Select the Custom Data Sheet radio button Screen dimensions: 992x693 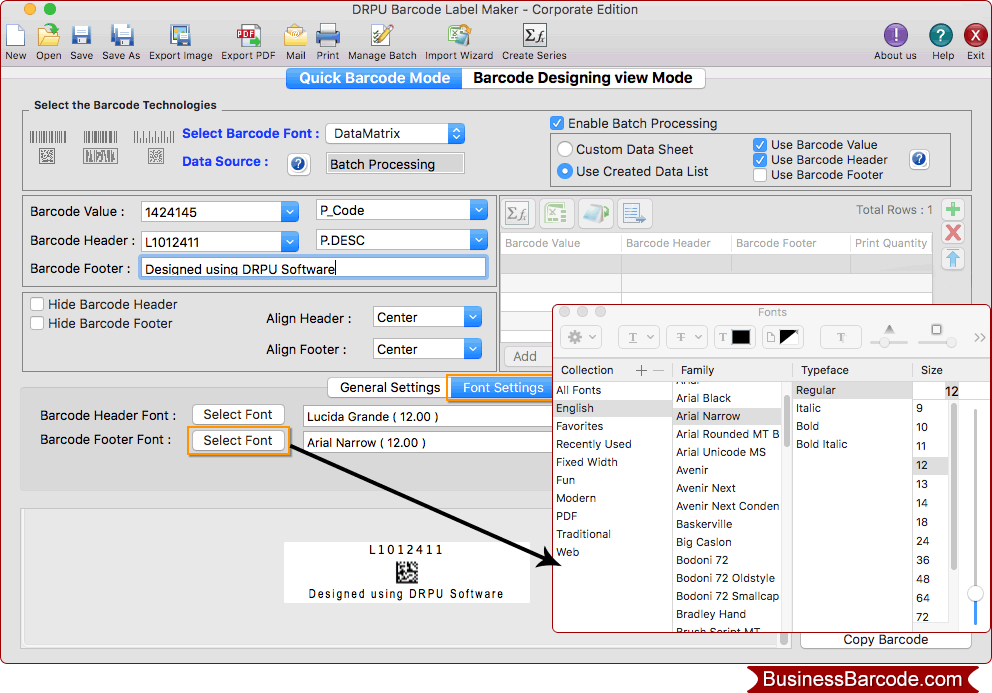pos(566,148)
